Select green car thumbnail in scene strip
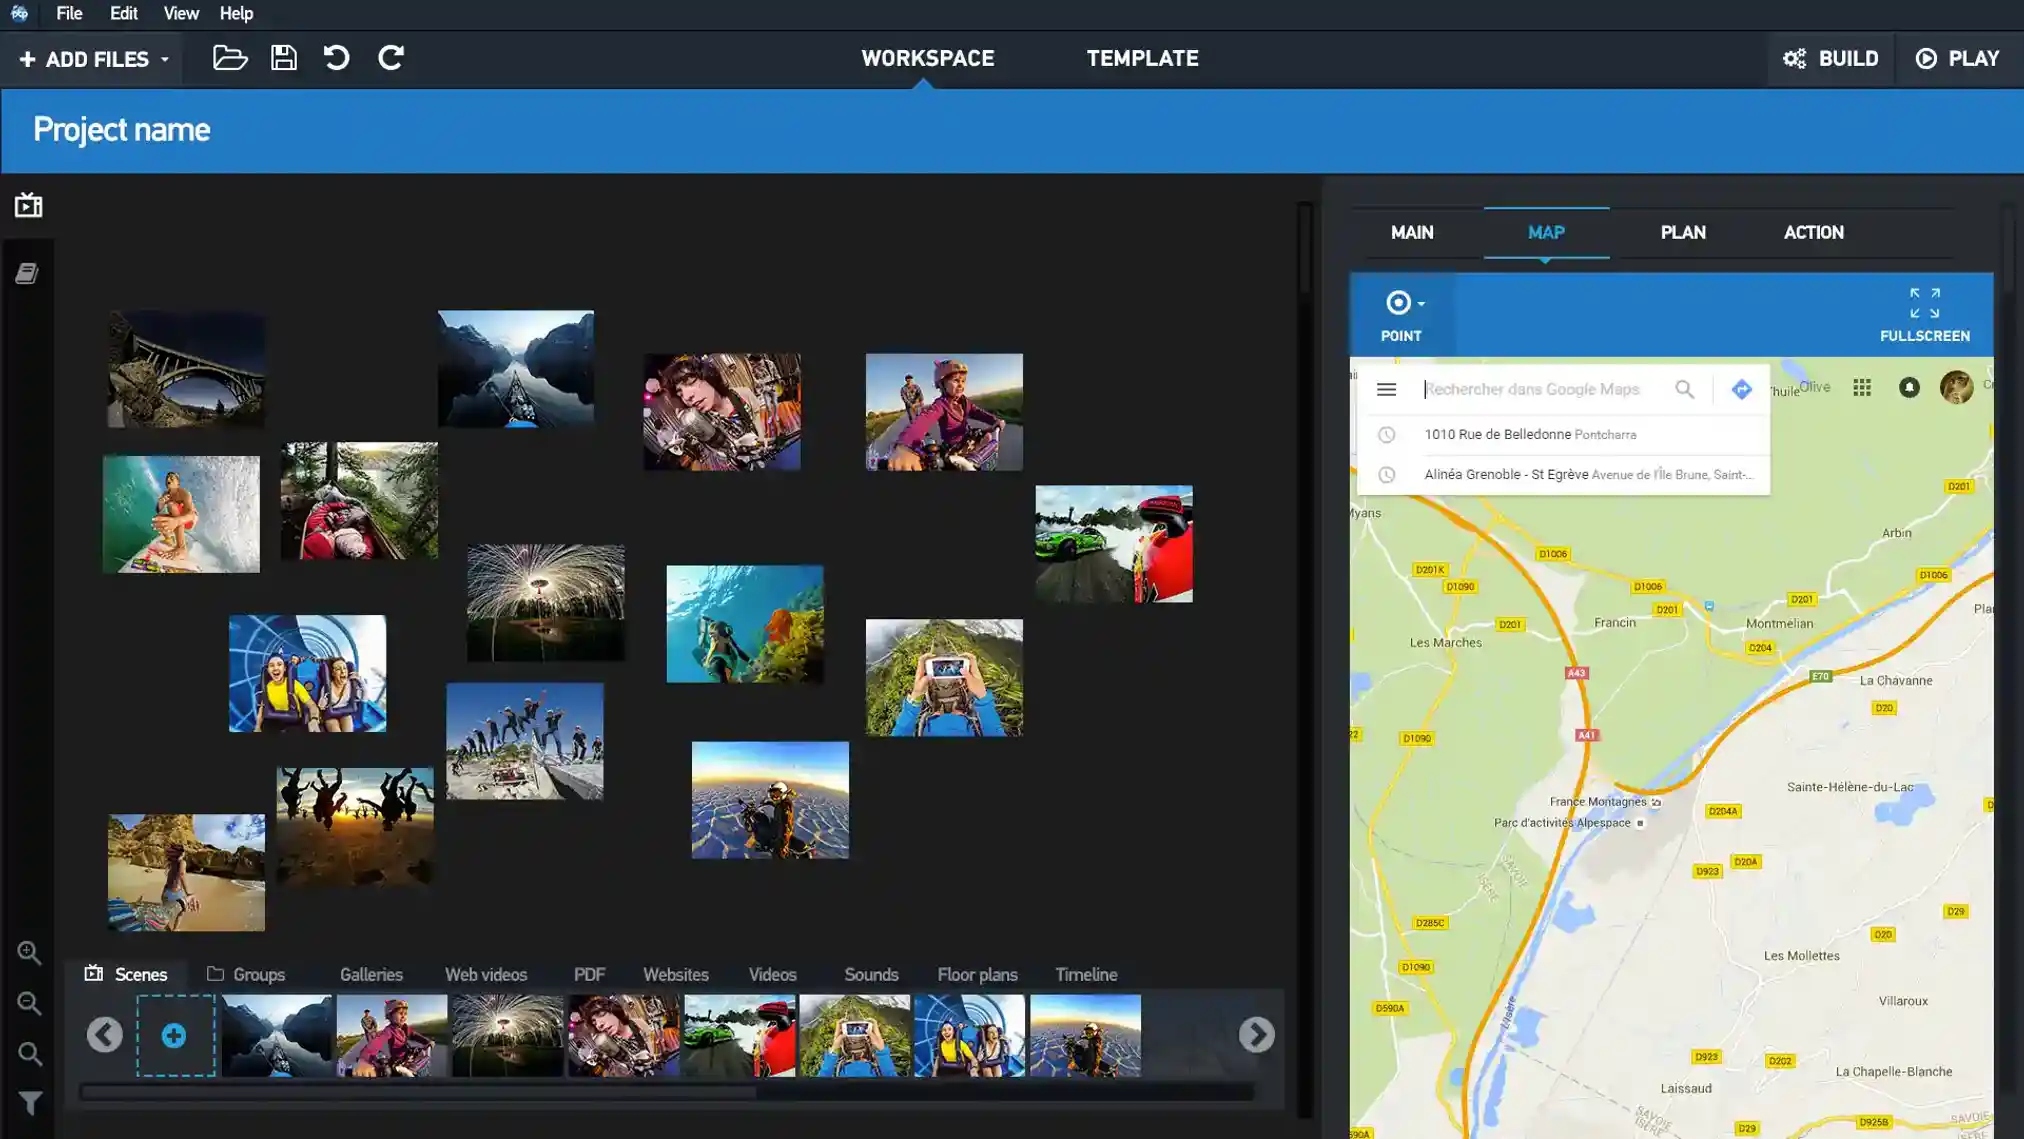Image resolution: width=2024 pixels, height=1139 pixels. [740, 1035]
